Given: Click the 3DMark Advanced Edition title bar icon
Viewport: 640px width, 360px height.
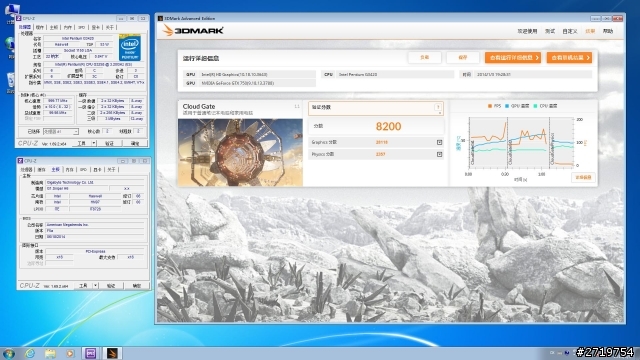Looking at the screenshot, I should (160, 18).
